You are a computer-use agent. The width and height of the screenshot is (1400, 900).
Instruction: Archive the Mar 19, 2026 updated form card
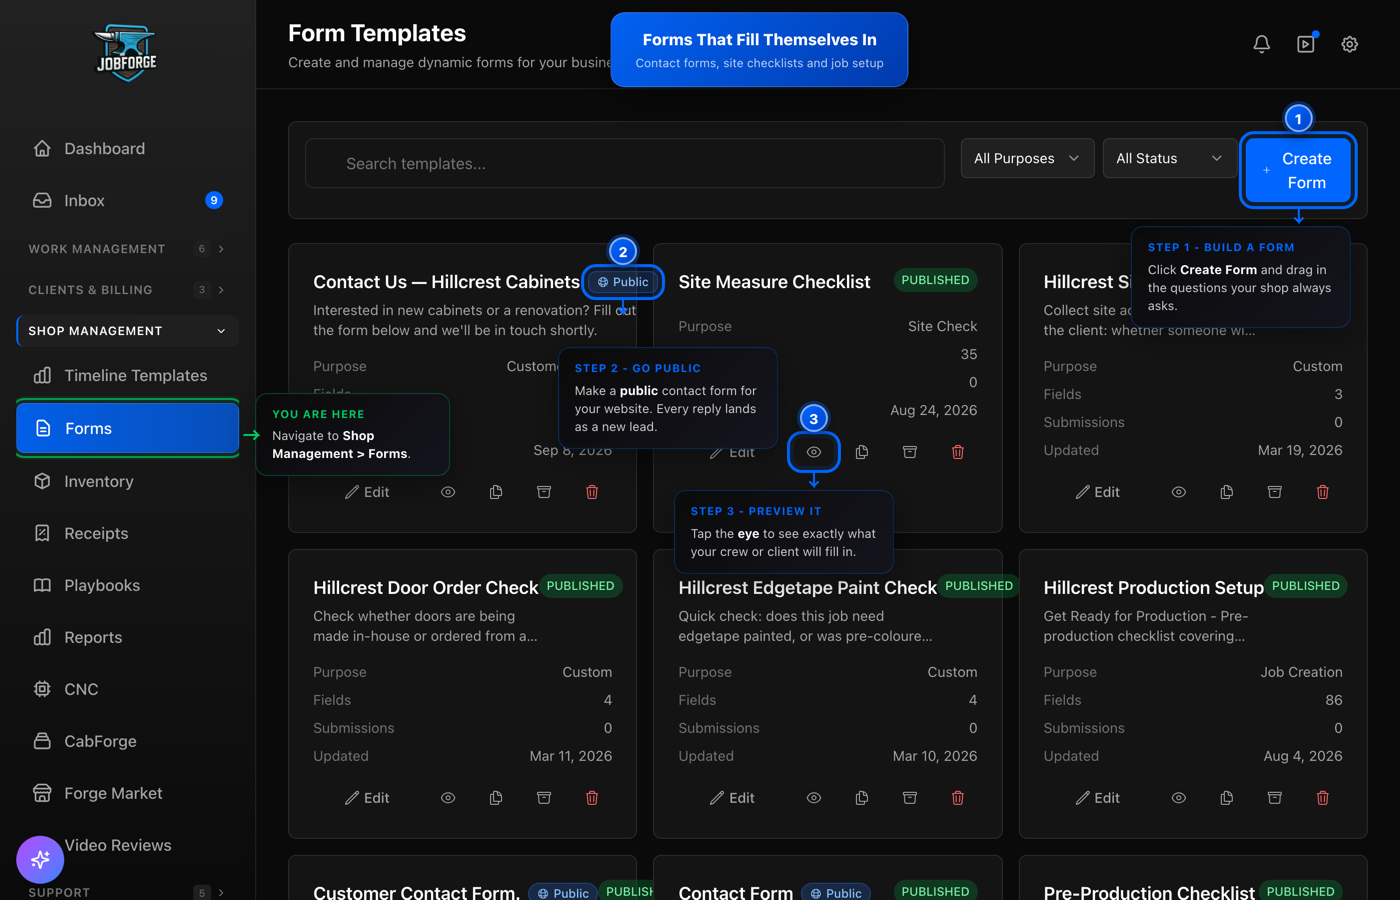click(x=1275, y=492)
